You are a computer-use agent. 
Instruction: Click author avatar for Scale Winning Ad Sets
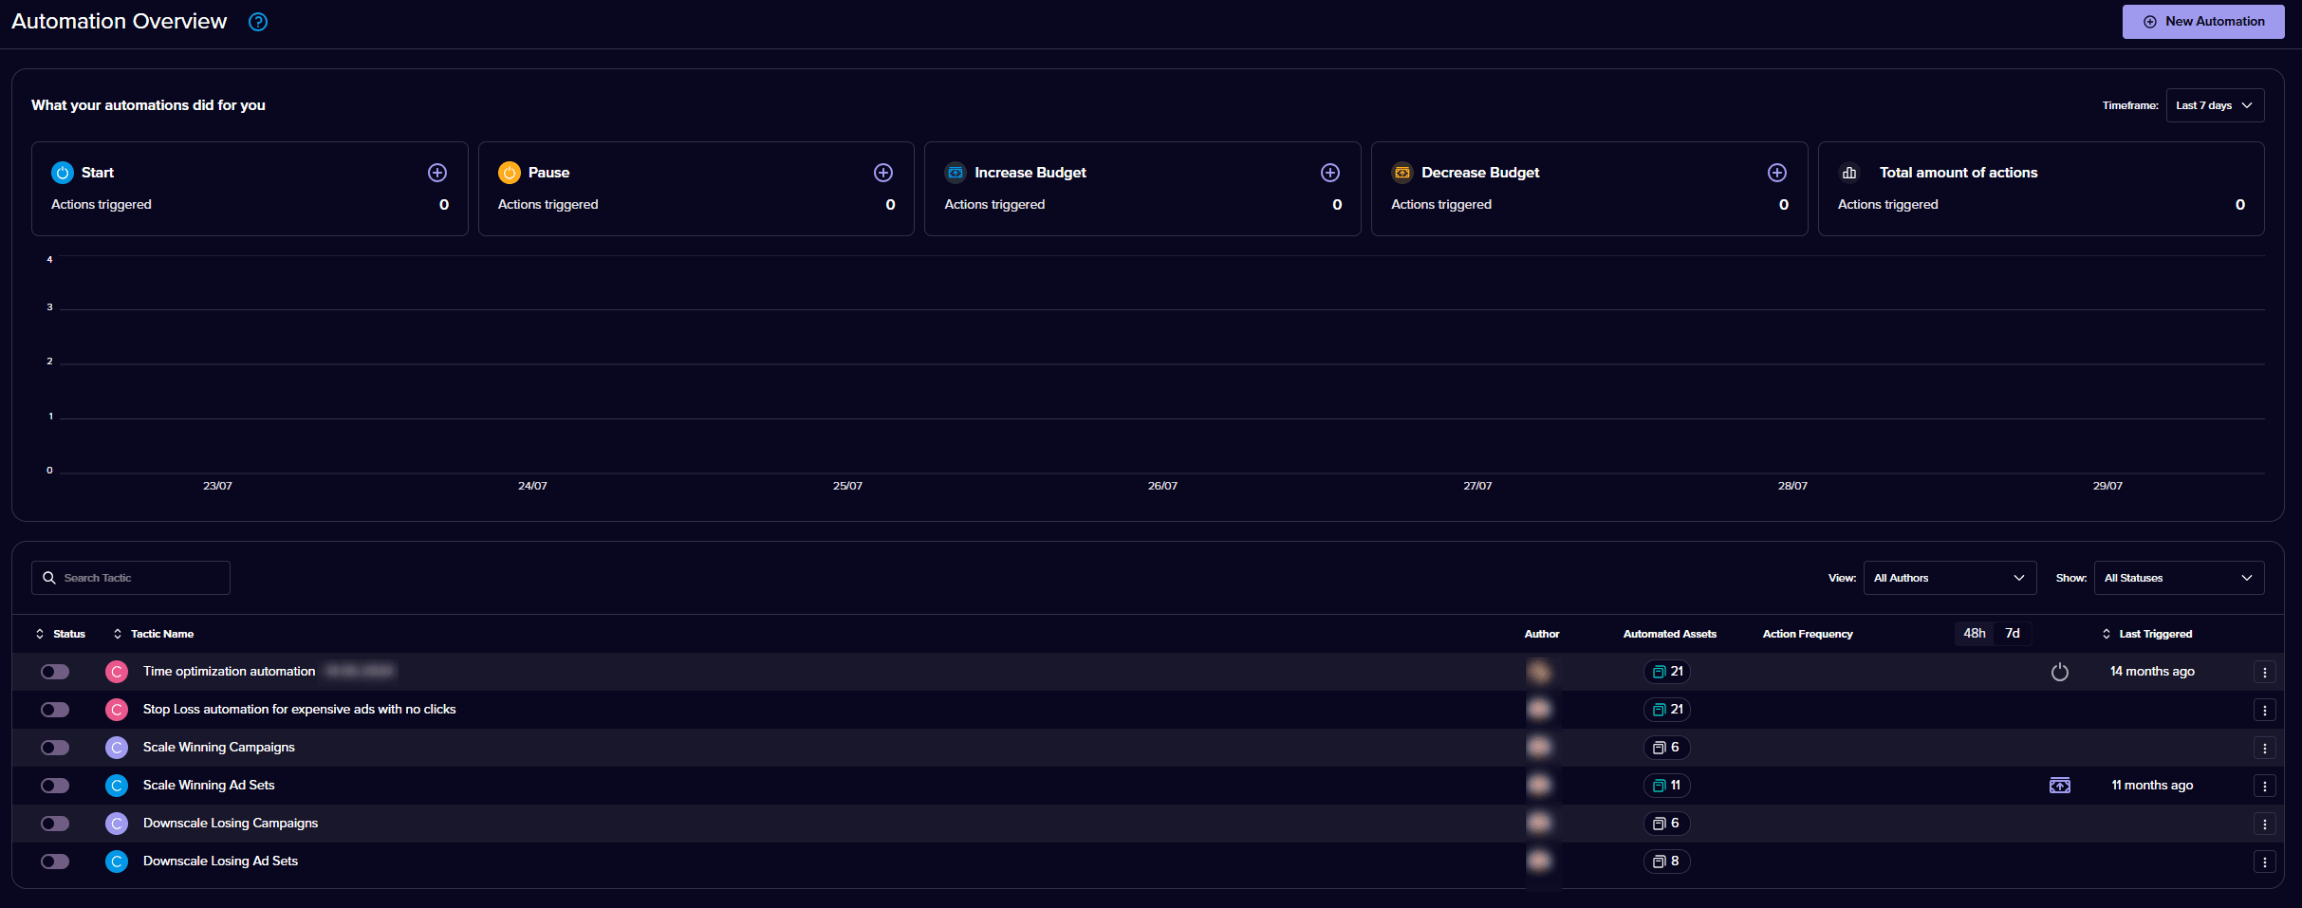1540,786
